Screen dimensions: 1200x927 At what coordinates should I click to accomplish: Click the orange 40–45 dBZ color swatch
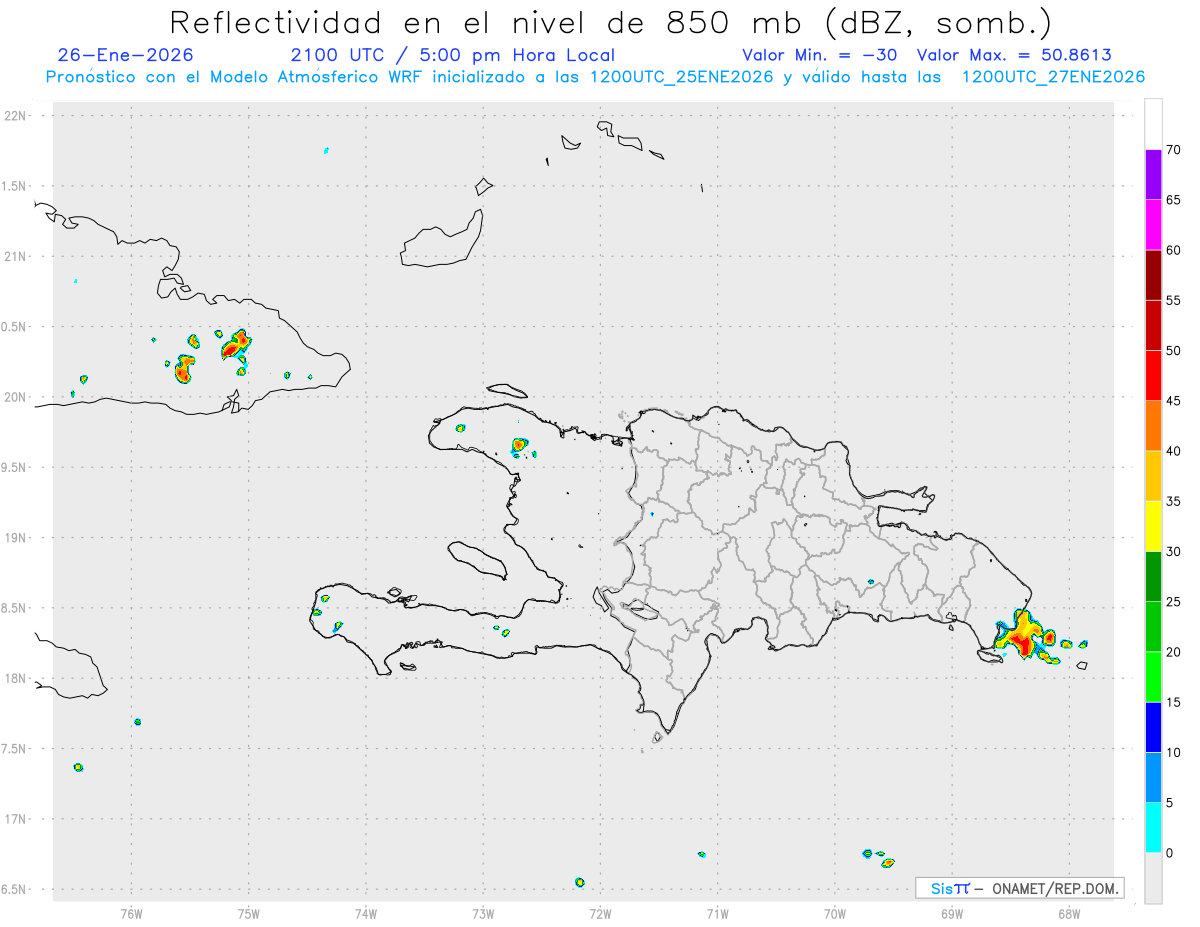[1153, 426]
